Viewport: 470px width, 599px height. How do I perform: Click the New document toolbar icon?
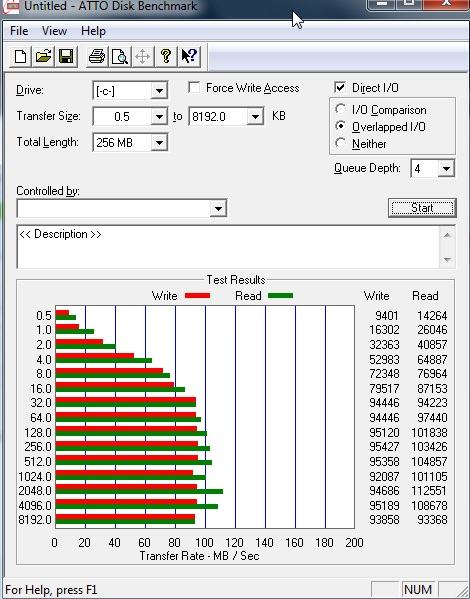point(20,57)
